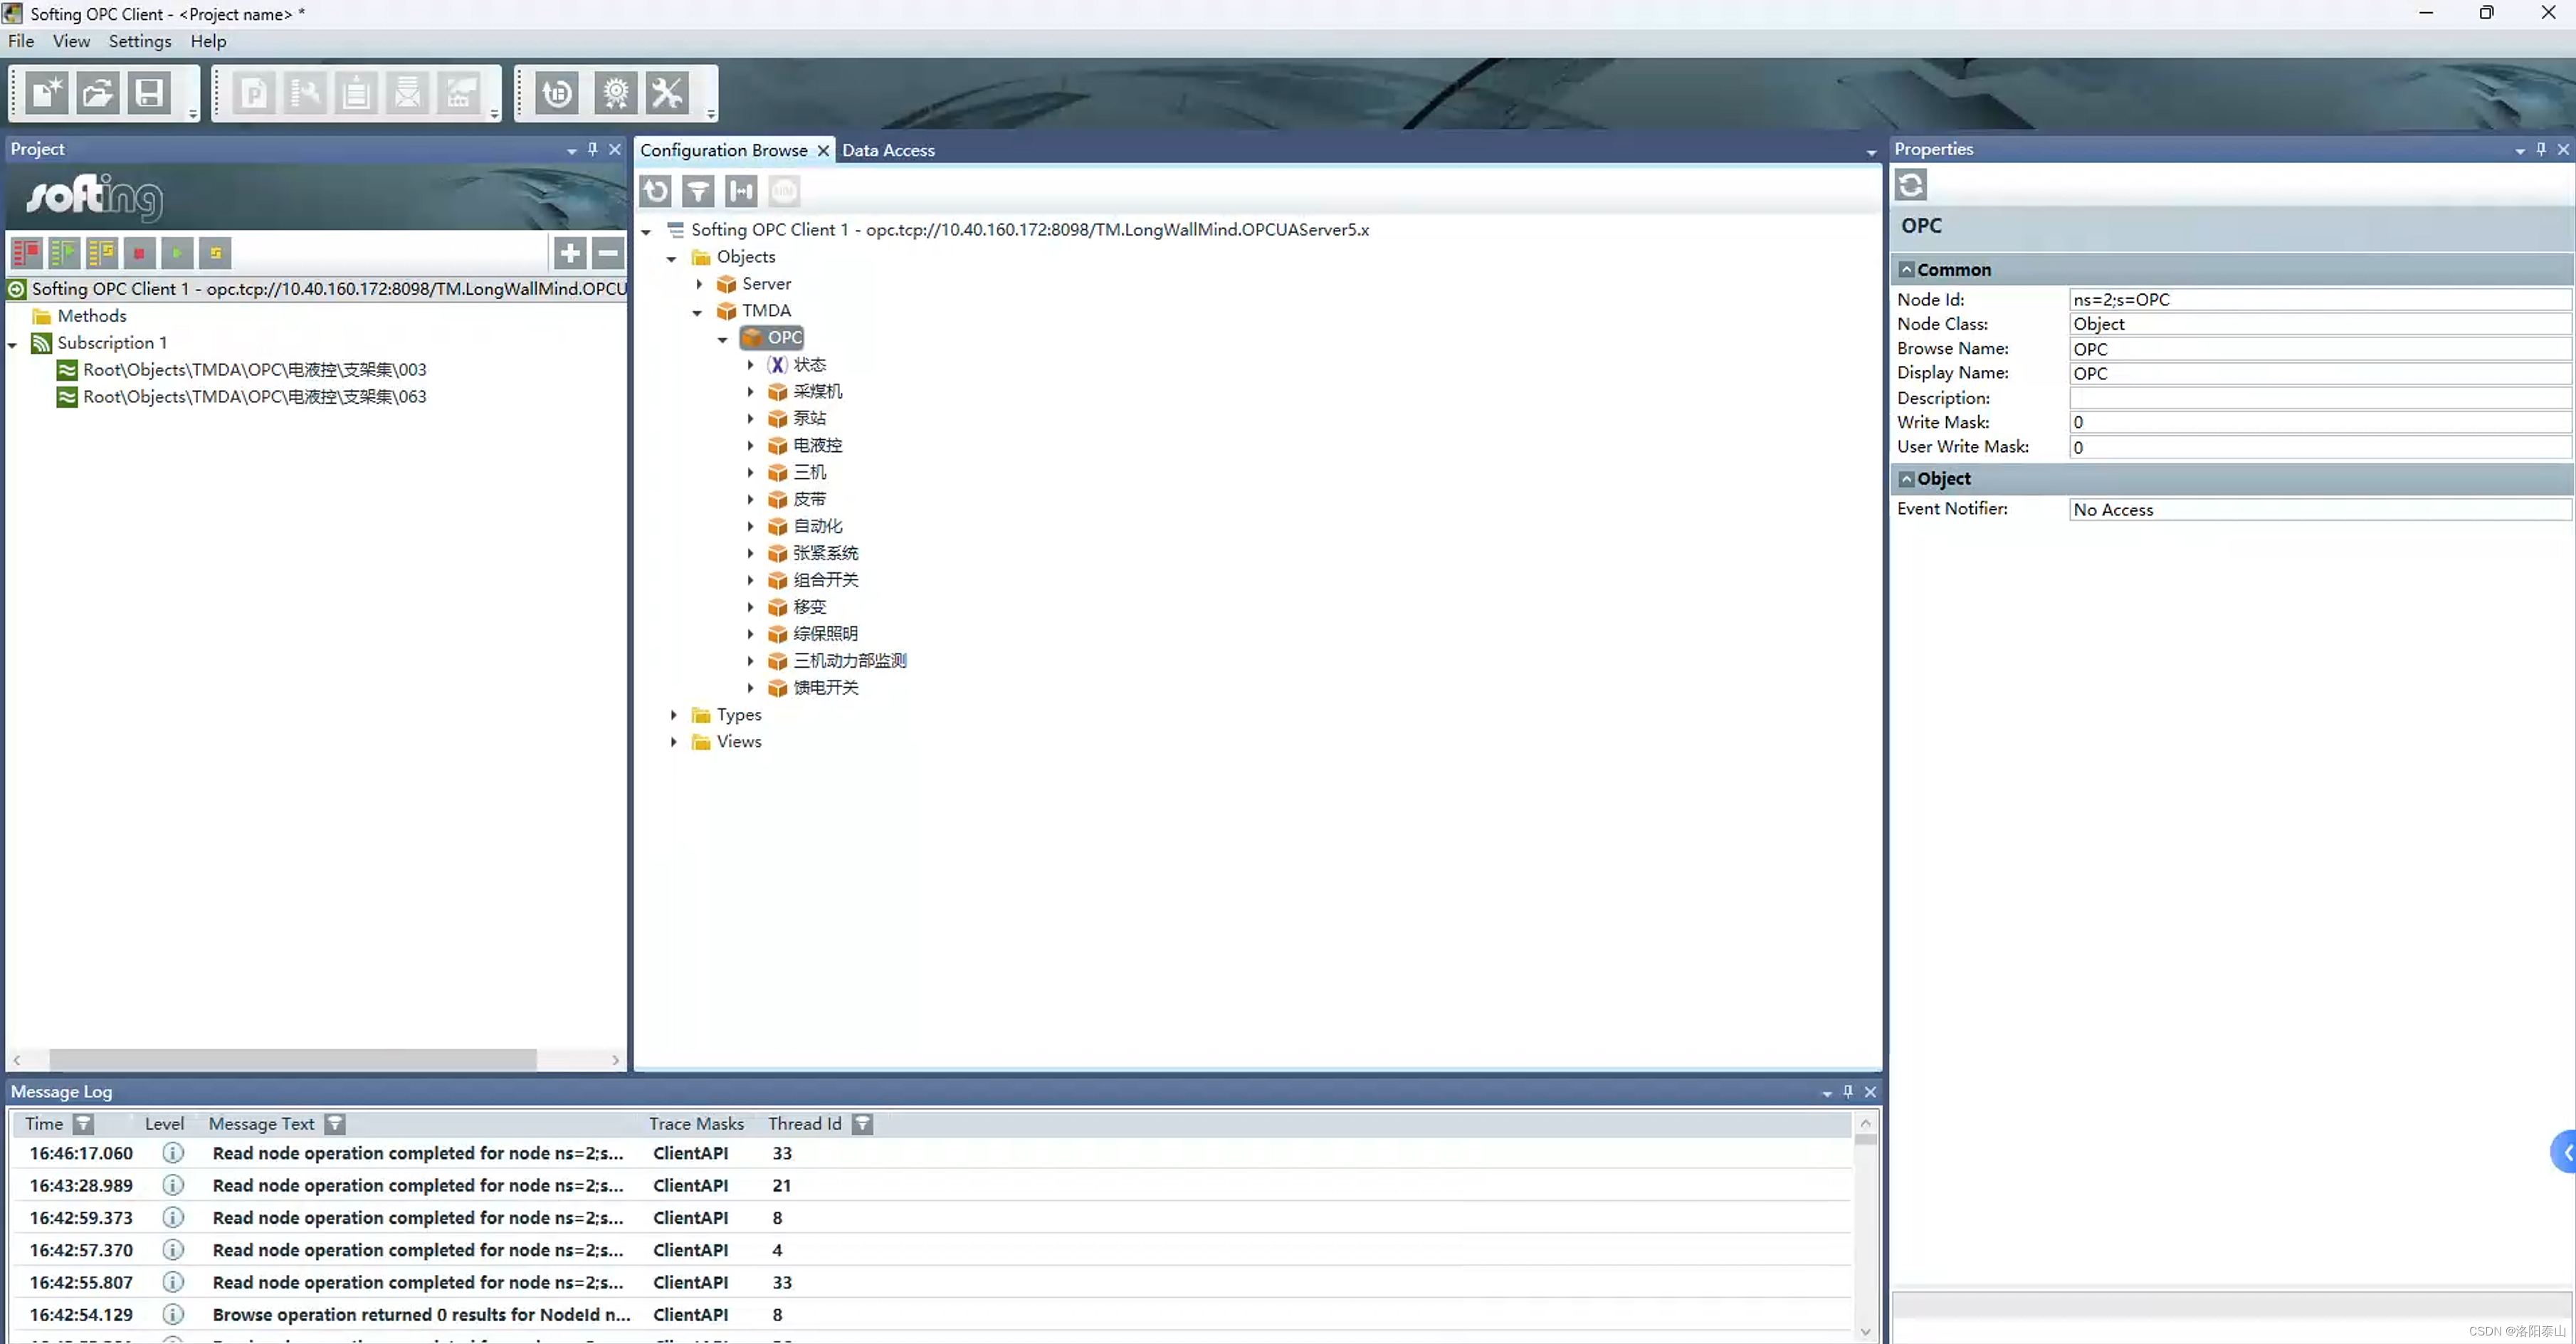Click the Description value field
Image resolution: width=2576 pixels, height=1344 pixels.
click(2319, 398)
